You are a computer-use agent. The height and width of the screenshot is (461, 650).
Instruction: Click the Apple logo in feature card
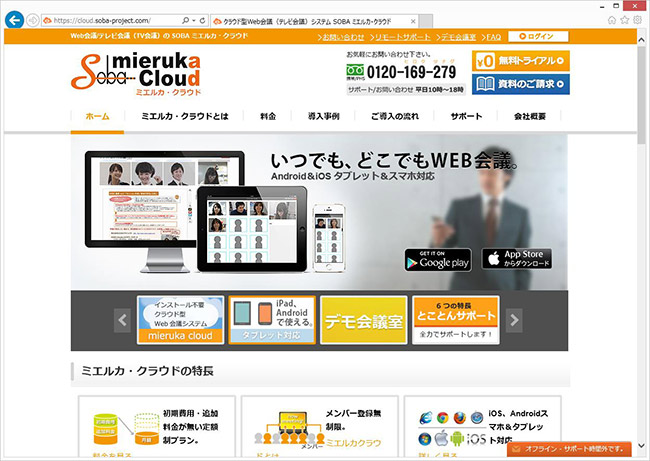(x=441, y=438)
